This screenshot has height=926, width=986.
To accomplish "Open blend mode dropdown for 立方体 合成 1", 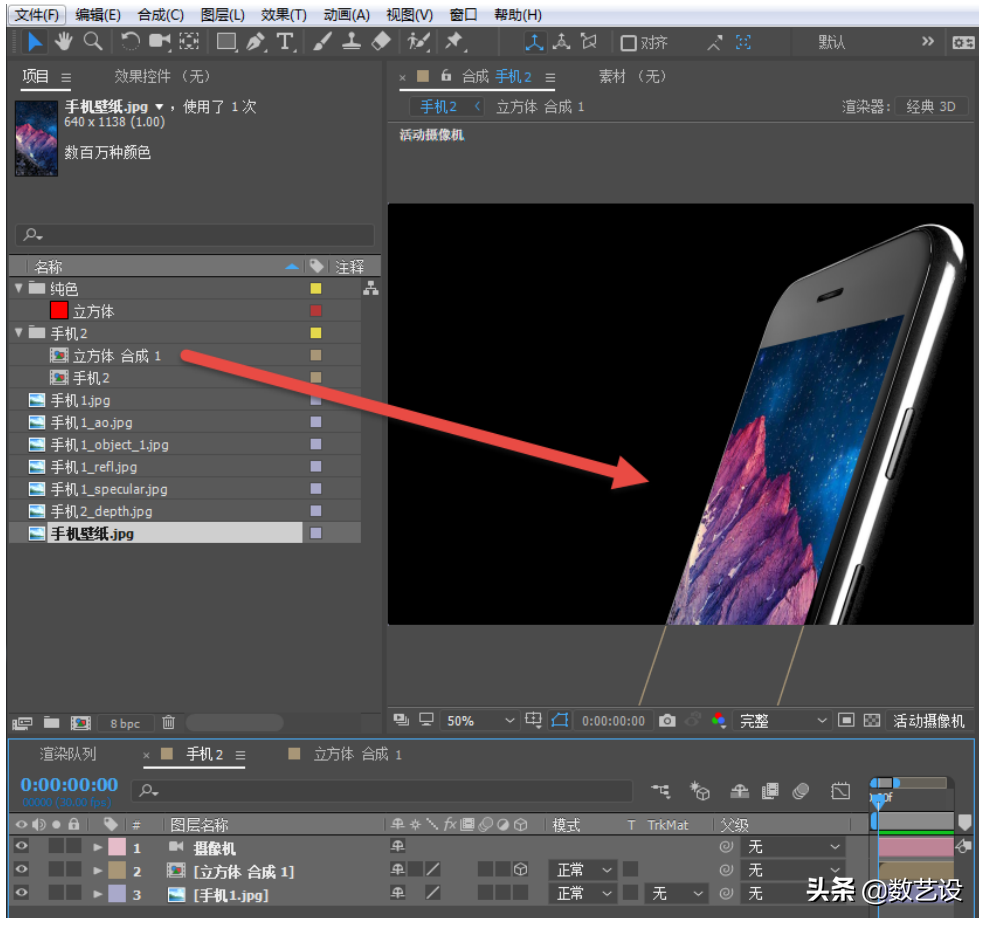I will click(x=582, y=870).
